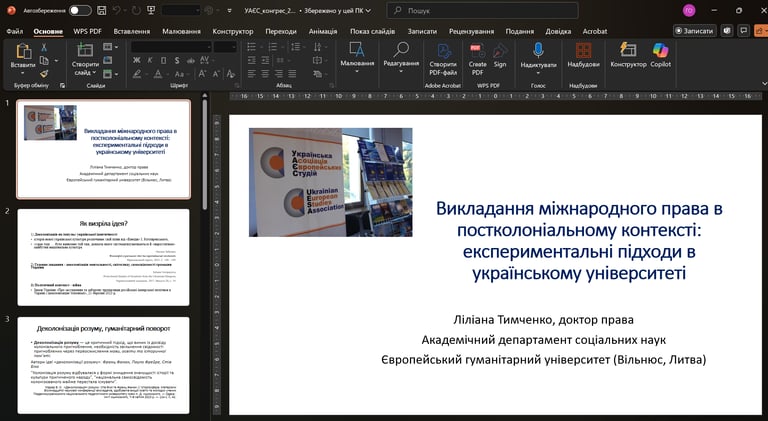Click the WPS Sign pen icon
The width and height of the screenshot is (768, 421).
pyautogui.click(x=500, y=50)
